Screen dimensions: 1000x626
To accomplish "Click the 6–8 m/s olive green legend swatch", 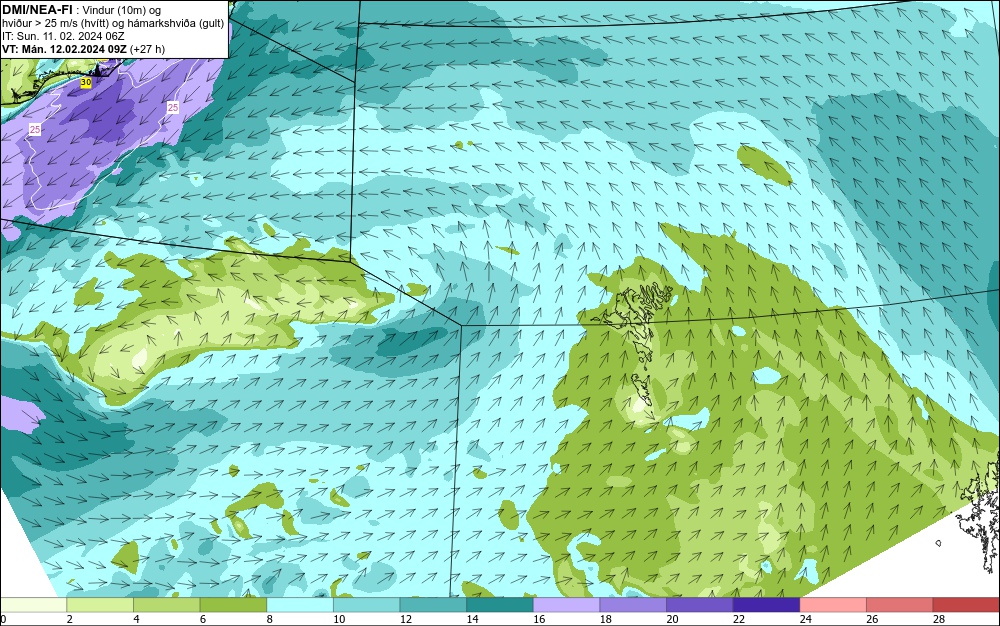I will point(233,605).
